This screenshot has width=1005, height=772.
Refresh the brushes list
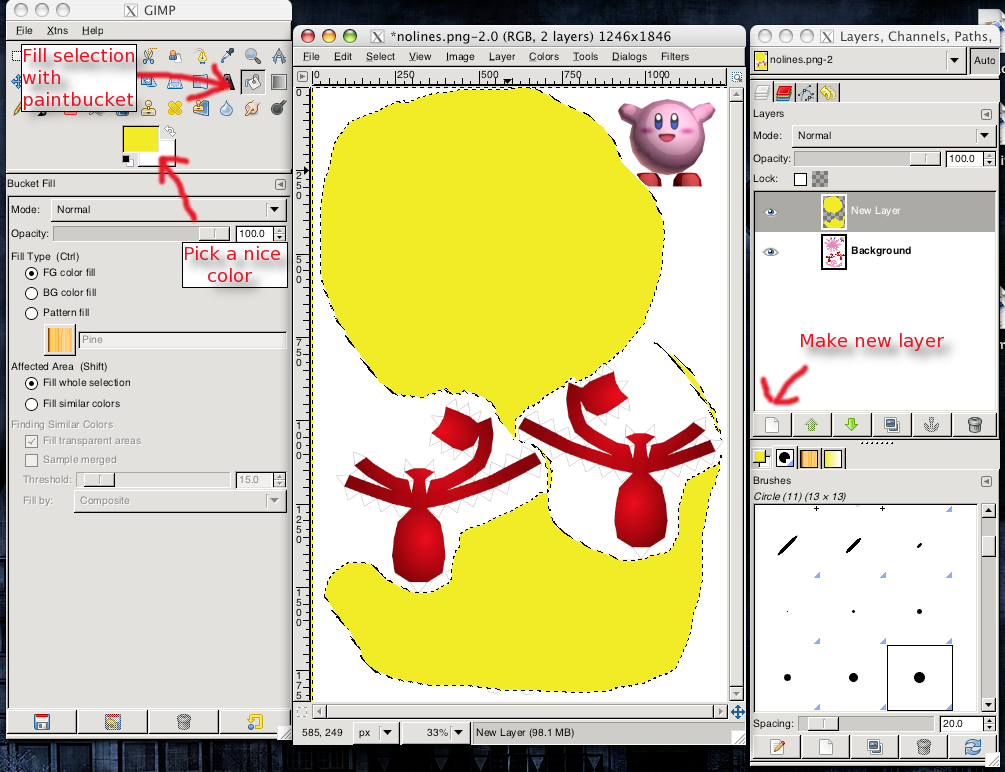pyautogui.click(x=972, y=746)
